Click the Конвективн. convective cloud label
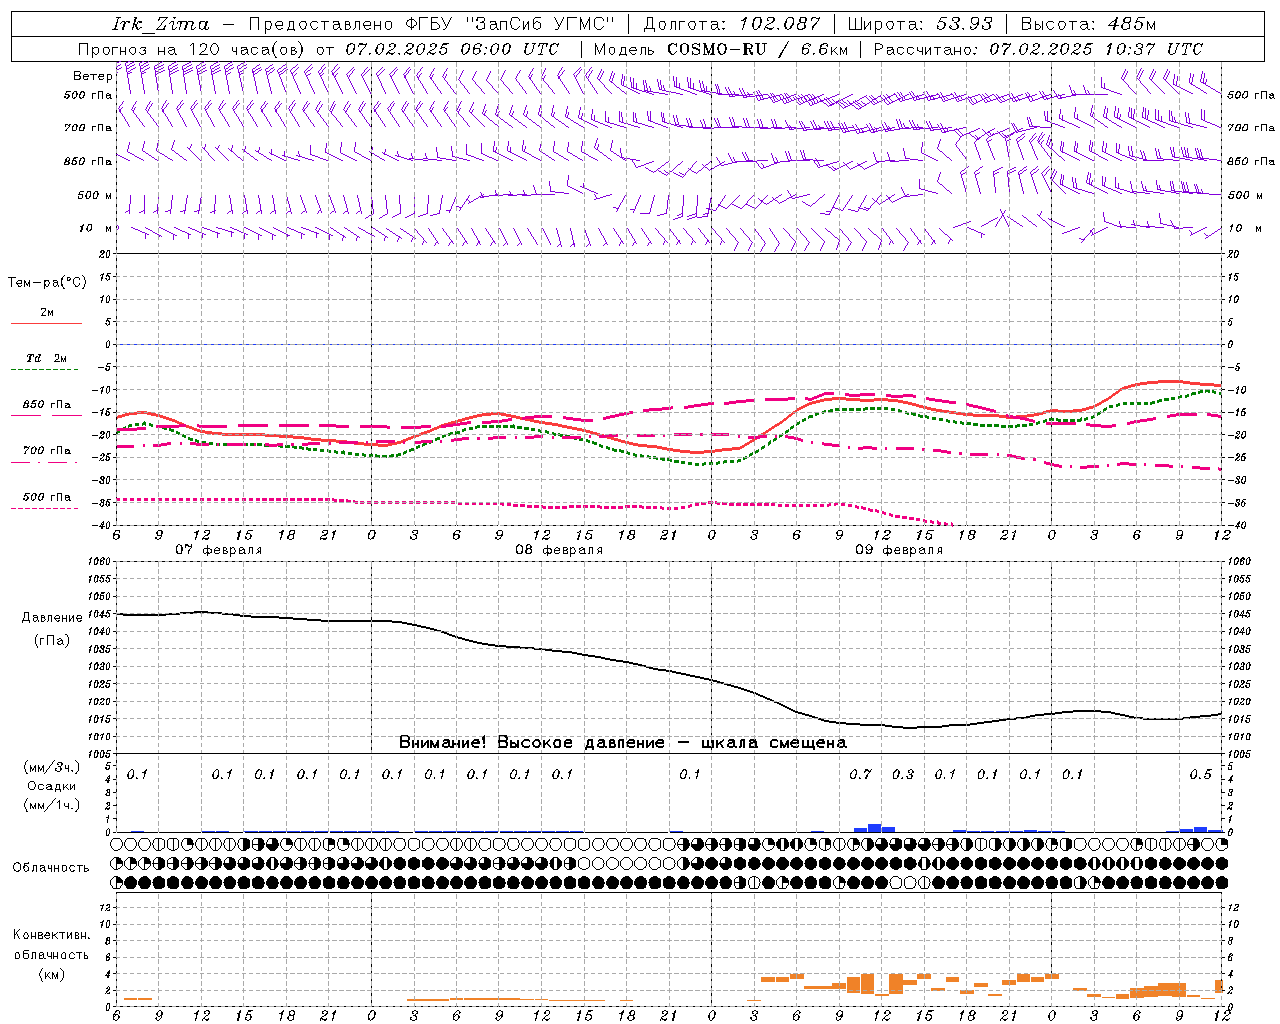The image size is (1280, 1024). click(51, 935)
